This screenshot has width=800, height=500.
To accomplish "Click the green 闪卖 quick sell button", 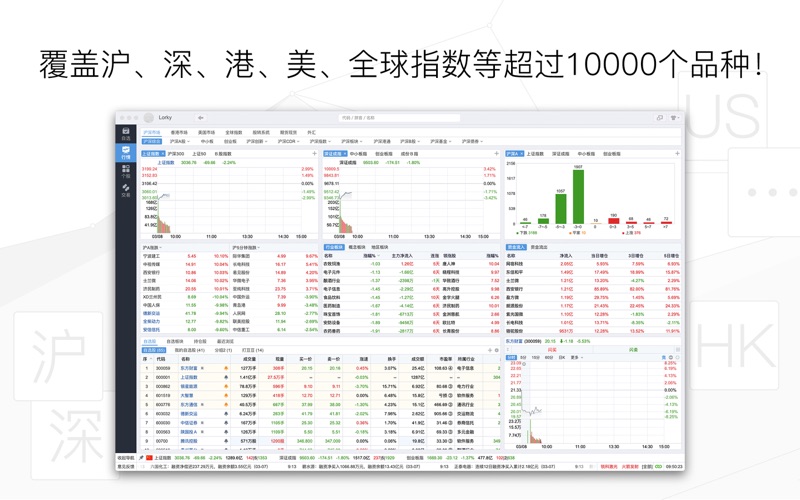I will pyautogui.click(x=634, y=350).
